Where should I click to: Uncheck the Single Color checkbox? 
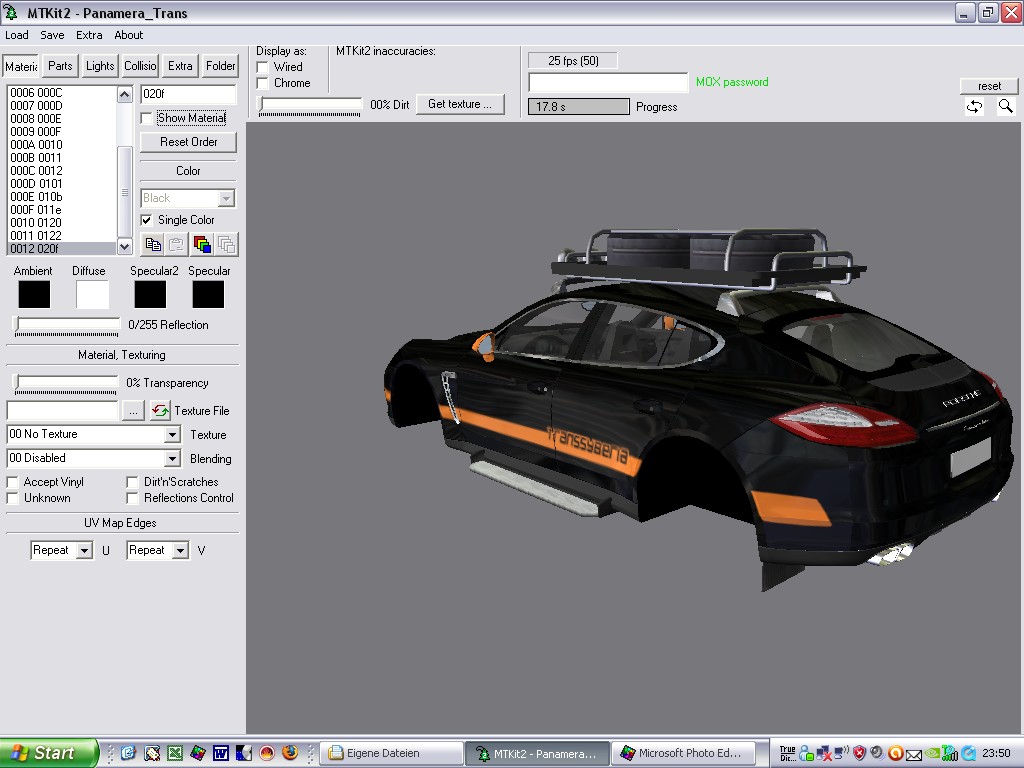coord(146,220)
